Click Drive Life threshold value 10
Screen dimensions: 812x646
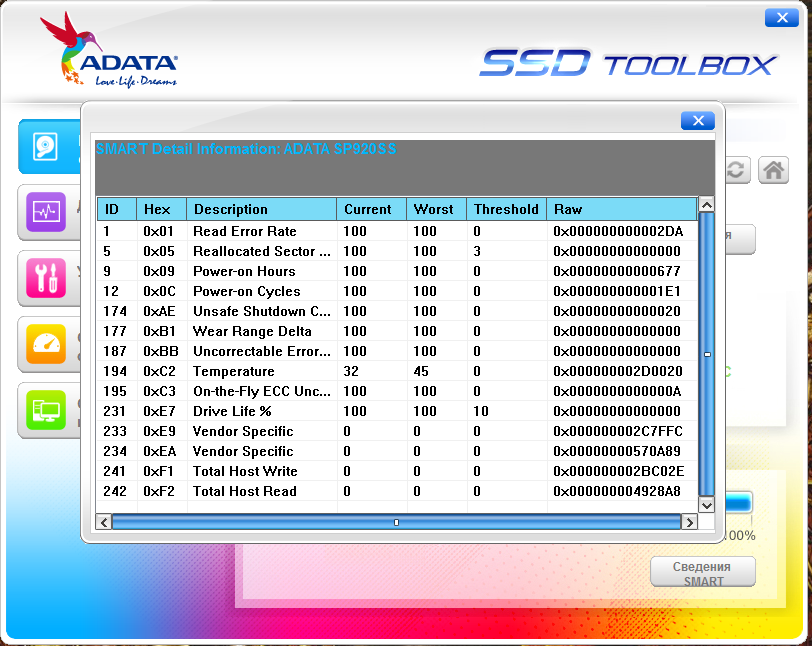(481, 411)
